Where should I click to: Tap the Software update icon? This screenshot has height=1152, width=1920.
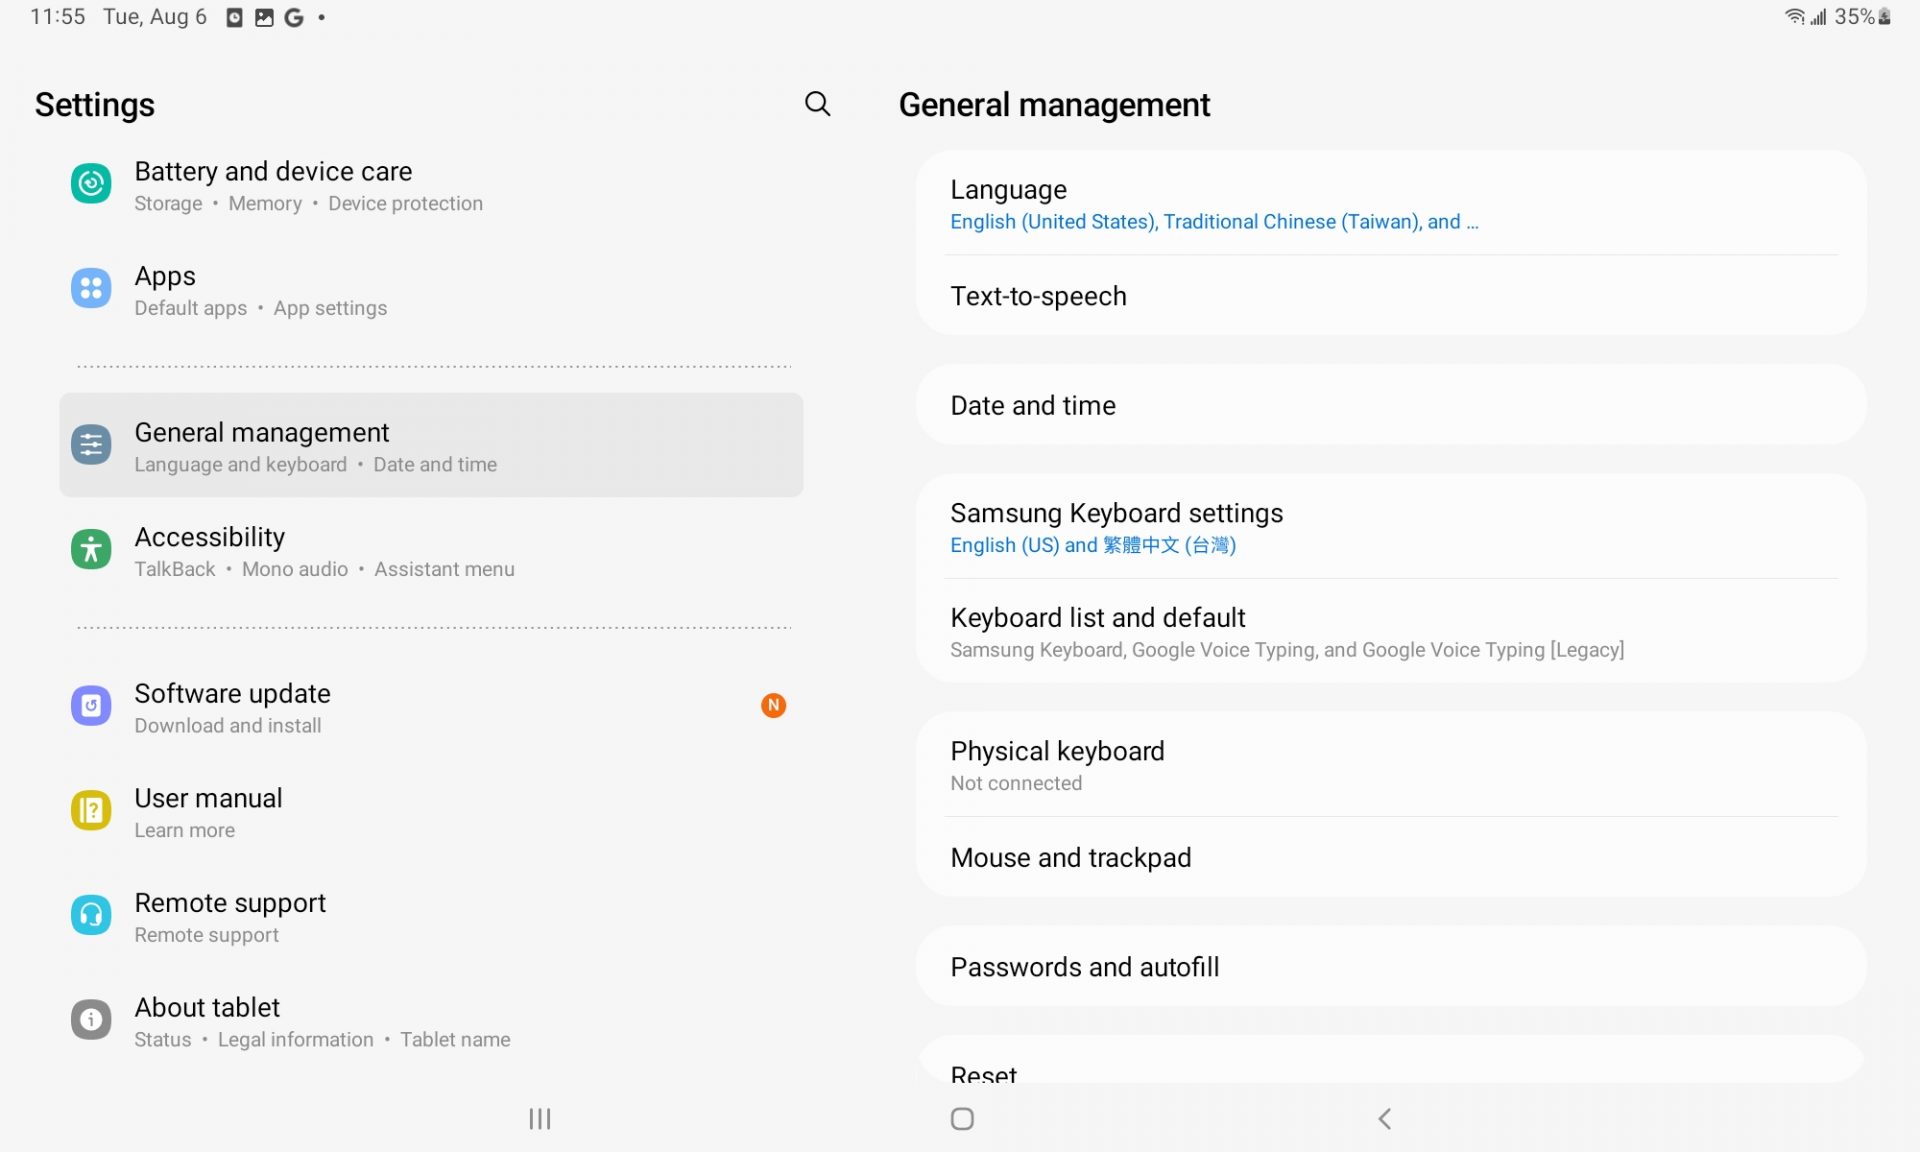(x=91, y=706)
